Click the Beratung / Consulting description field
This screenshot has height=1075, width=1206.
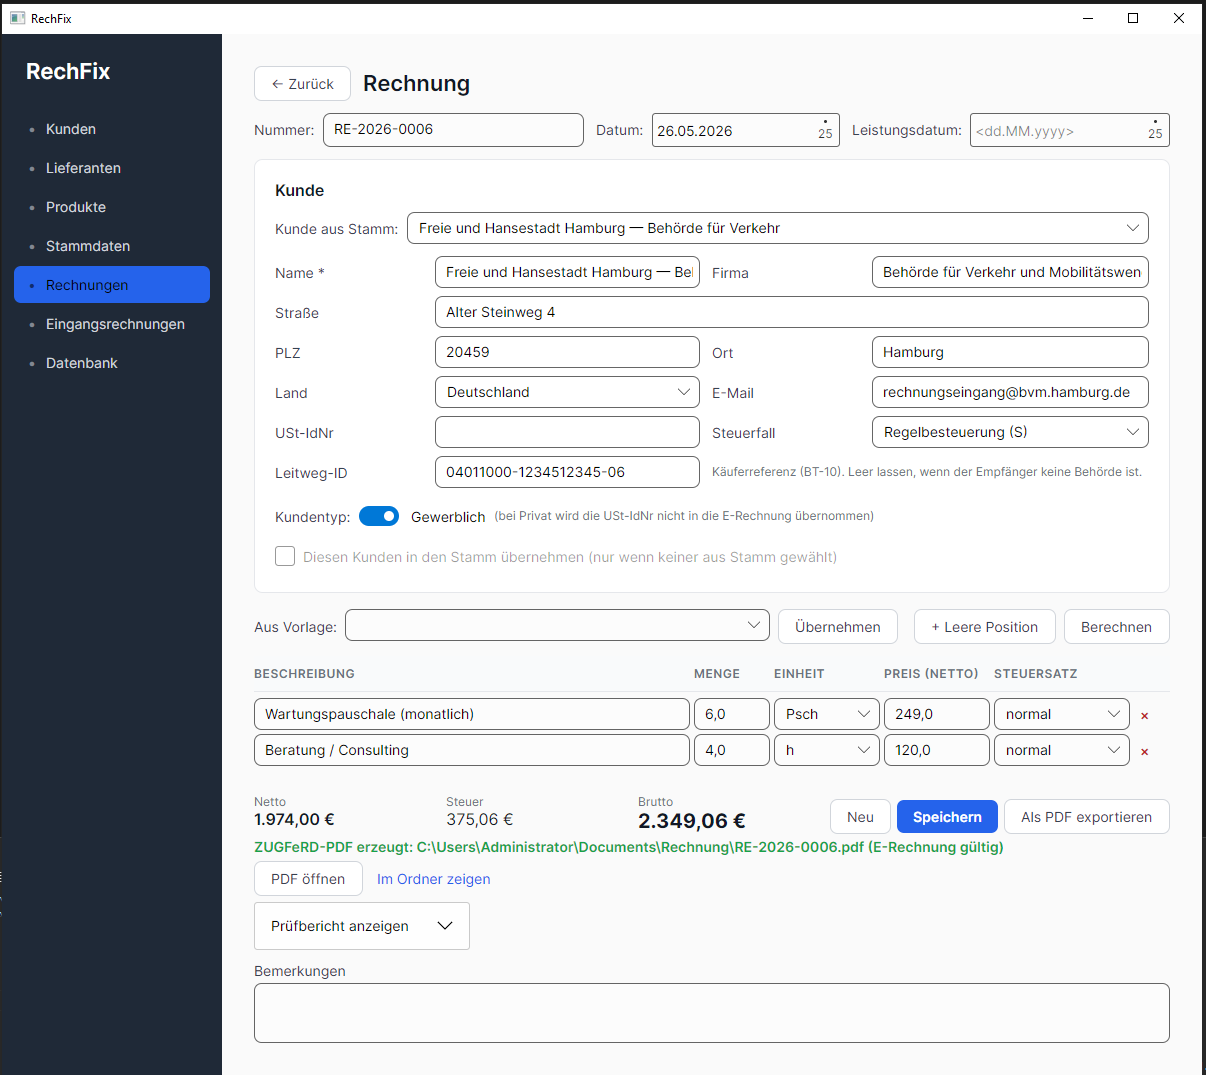point(472,750)
